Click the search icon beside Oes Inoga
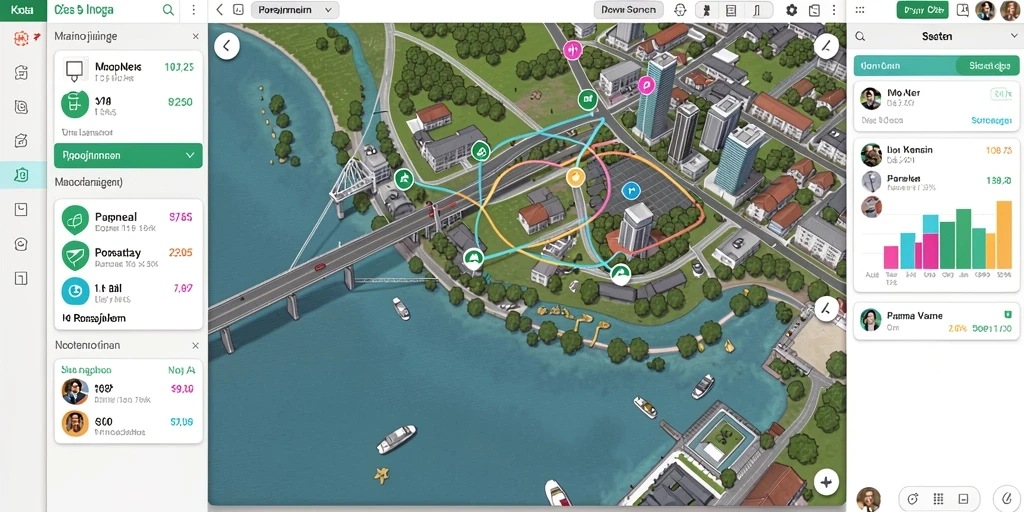 [168, 10]
